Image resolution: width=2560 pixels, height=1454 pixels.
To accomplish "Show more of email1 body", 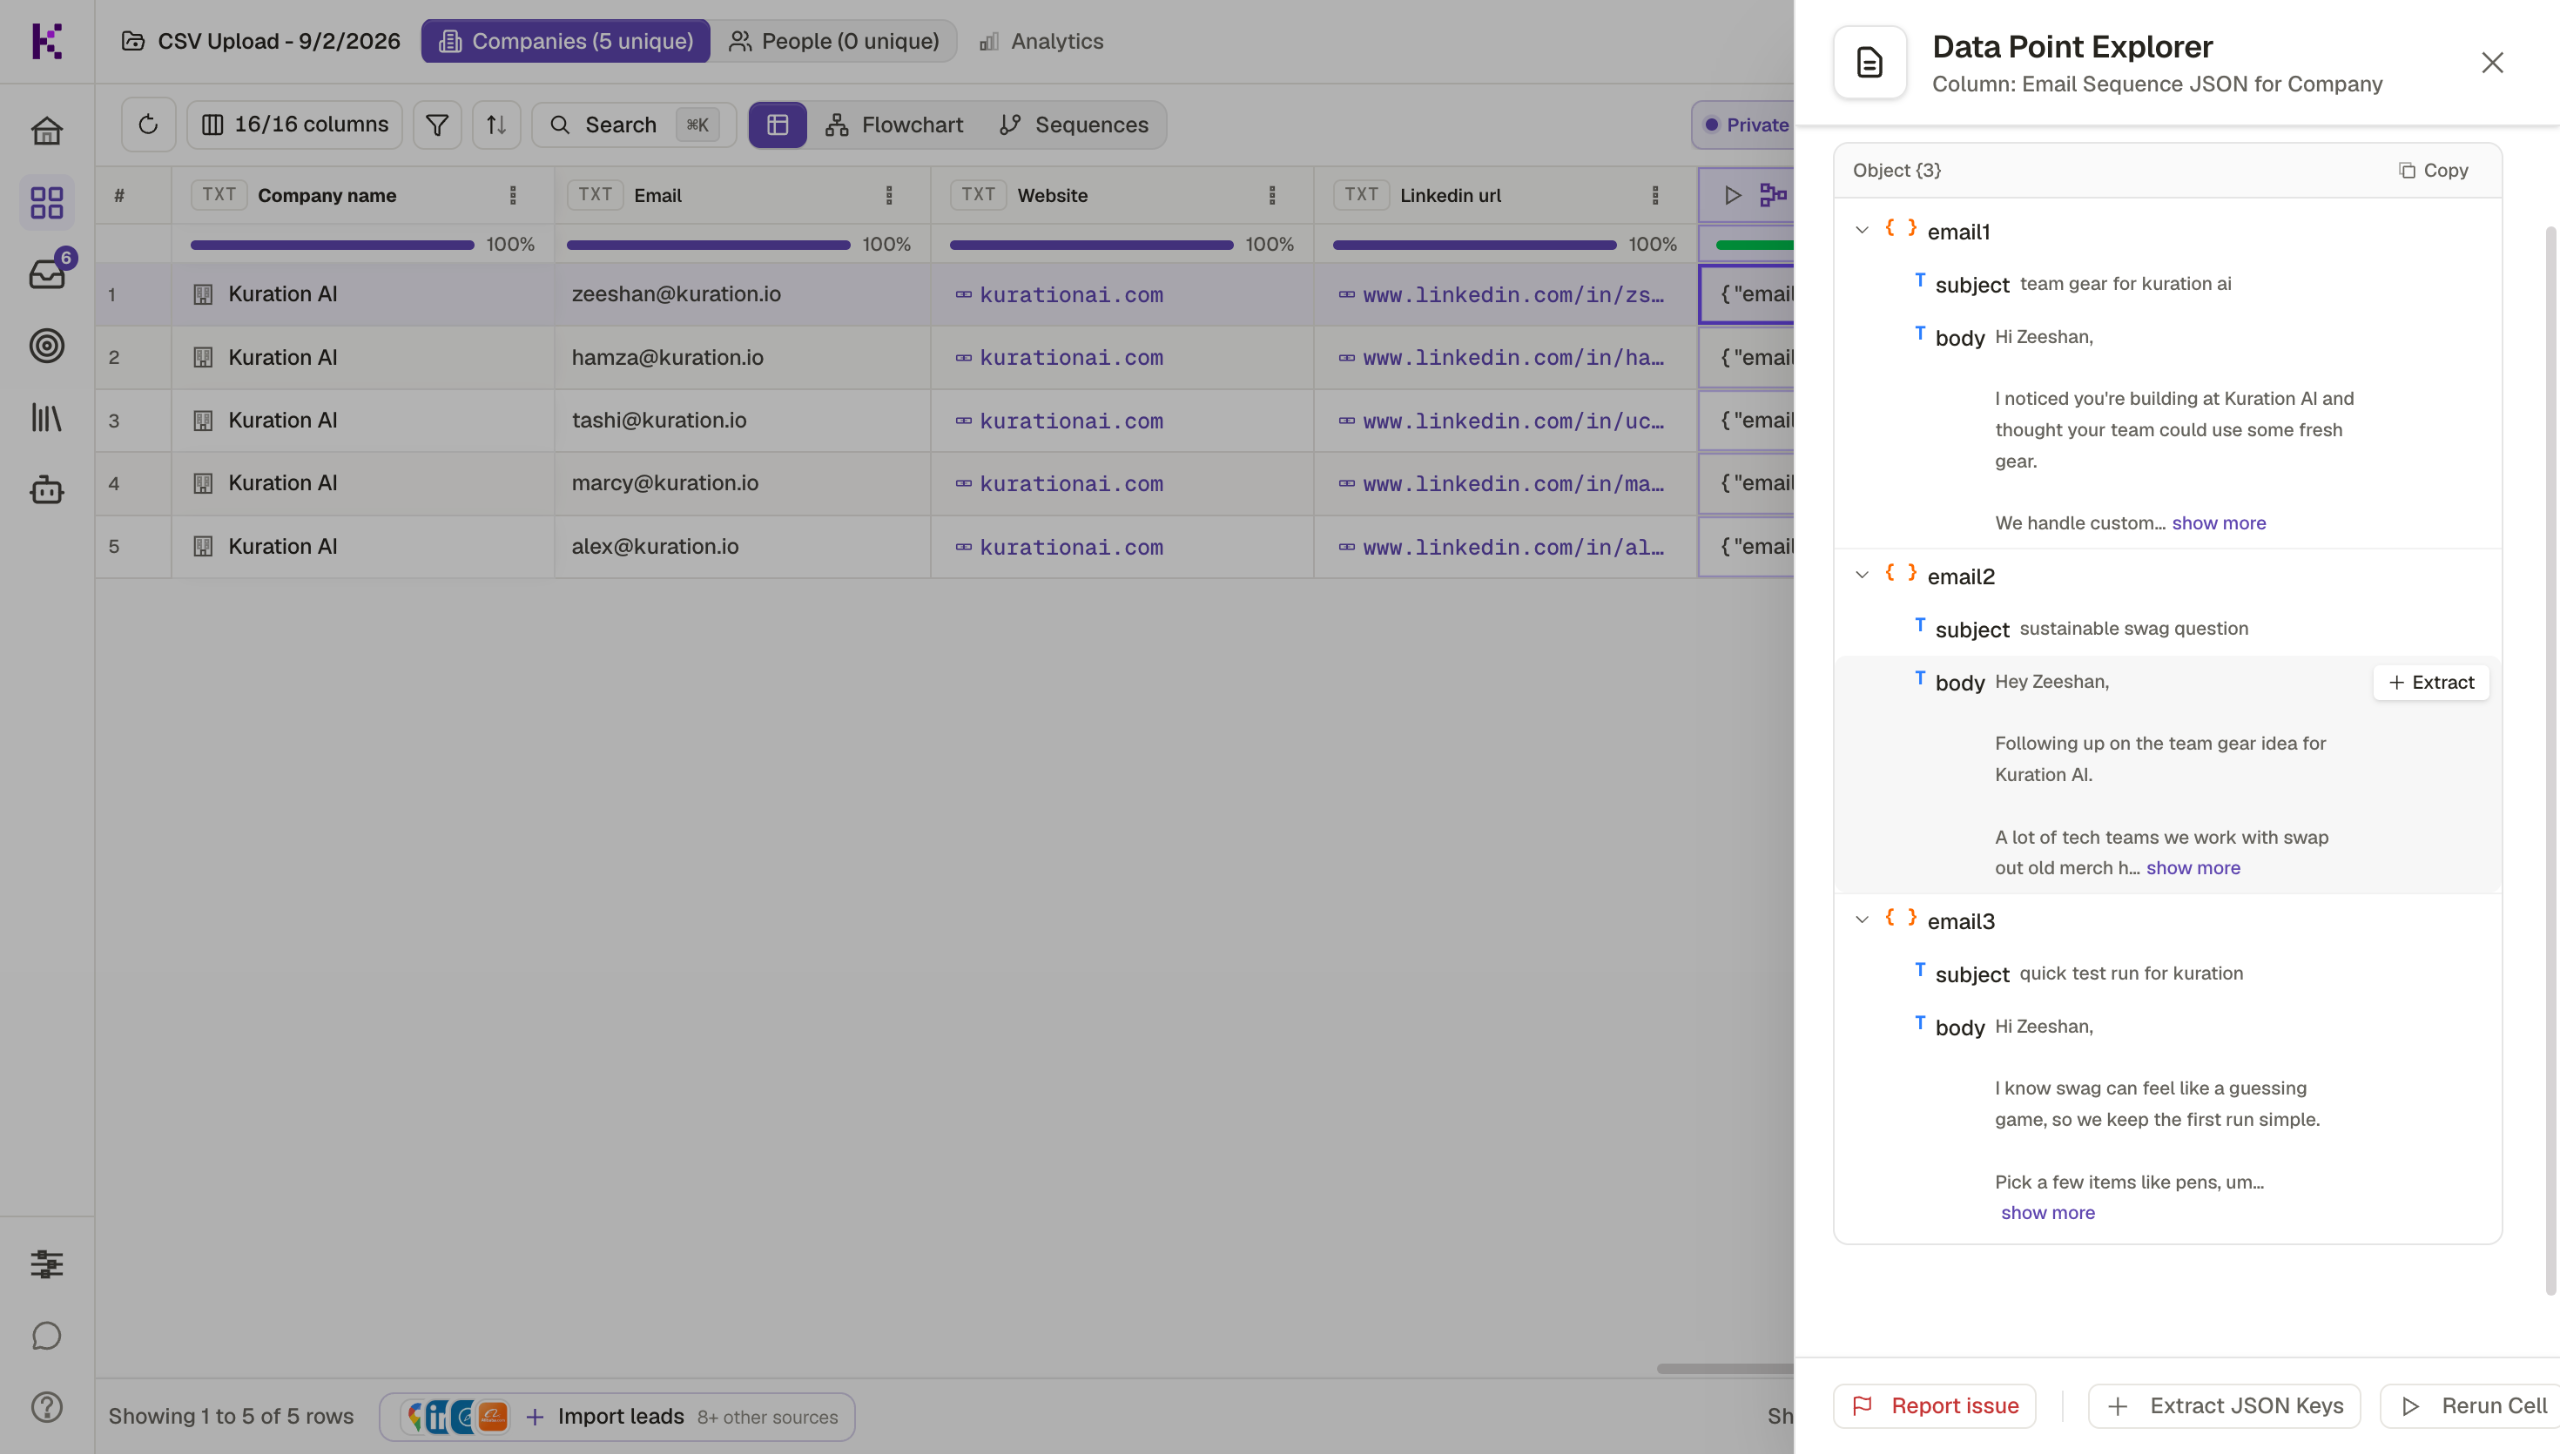I will [2219, 523].
